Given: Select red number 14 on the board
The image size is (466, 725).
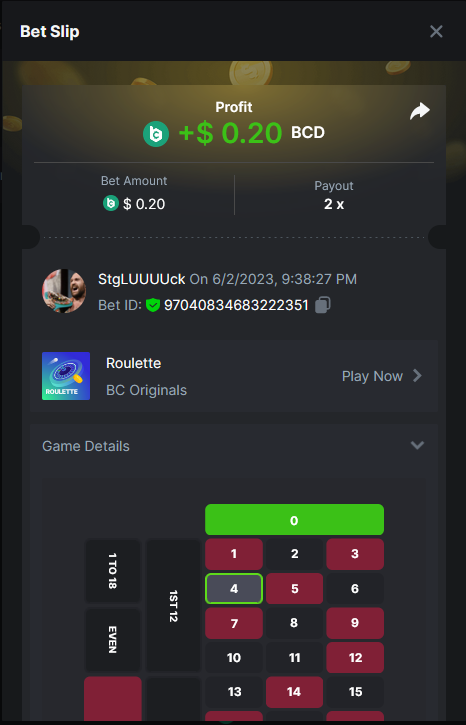Looking at the screenshot, I should 294,692.
